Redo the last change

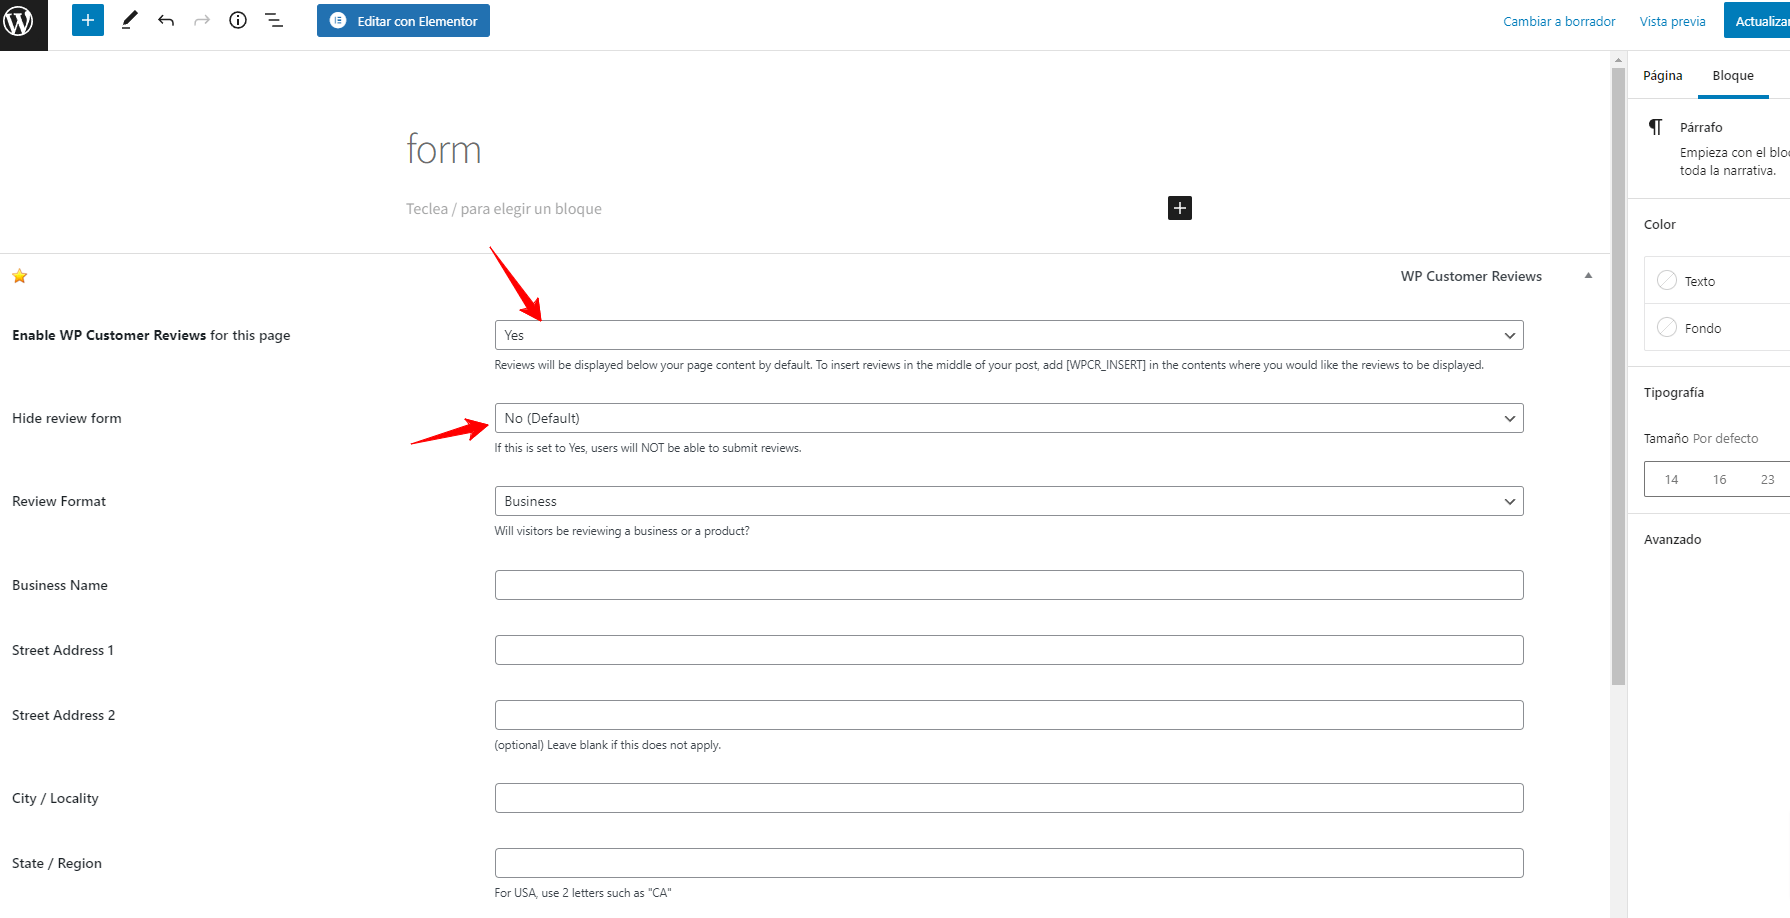(202, 20)
